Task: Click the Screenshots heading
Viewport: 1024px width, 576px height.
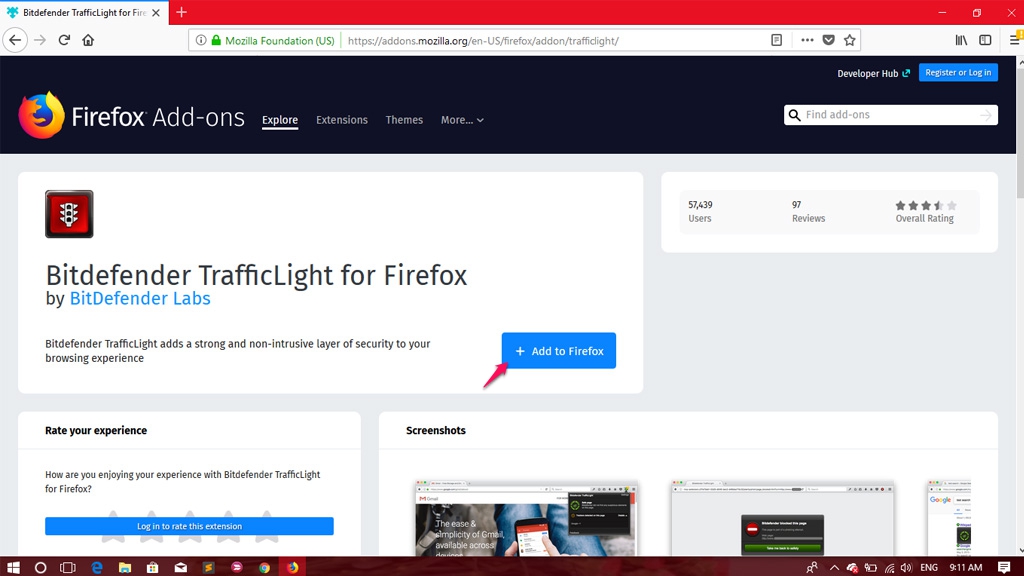Action: 436,430
